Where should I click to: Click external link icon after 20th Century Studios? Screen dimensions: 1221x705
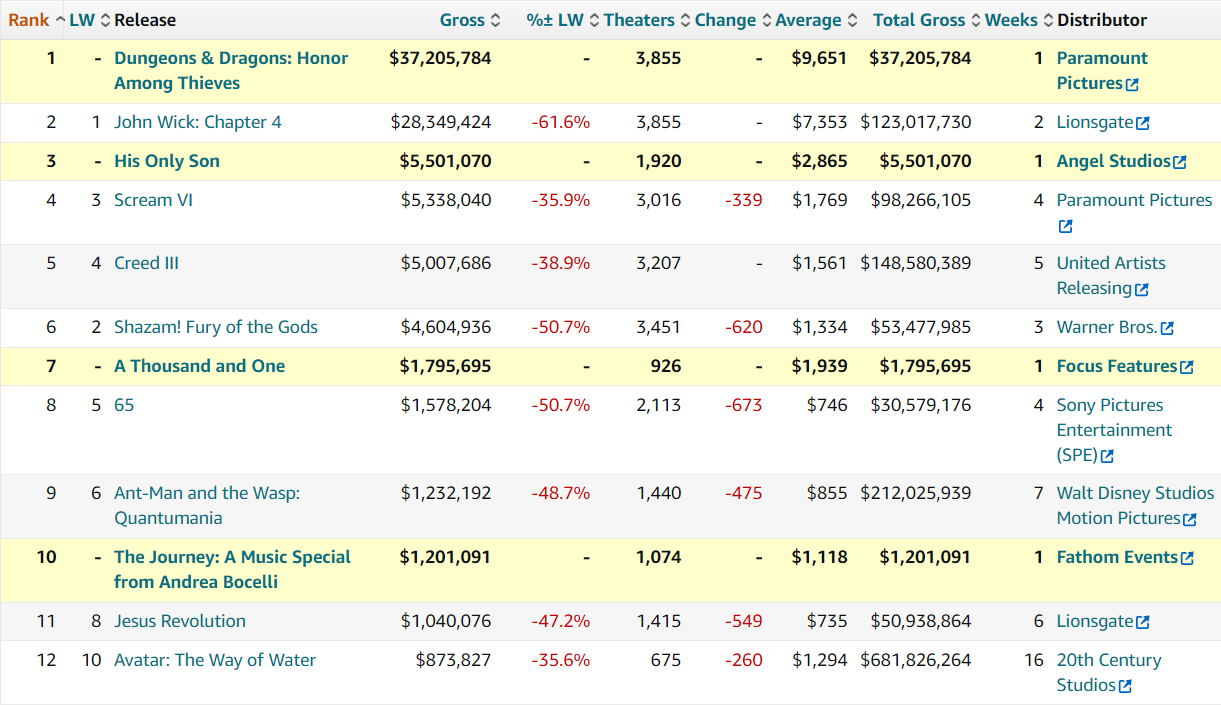pyautogui.click(x=1125, y=686)
